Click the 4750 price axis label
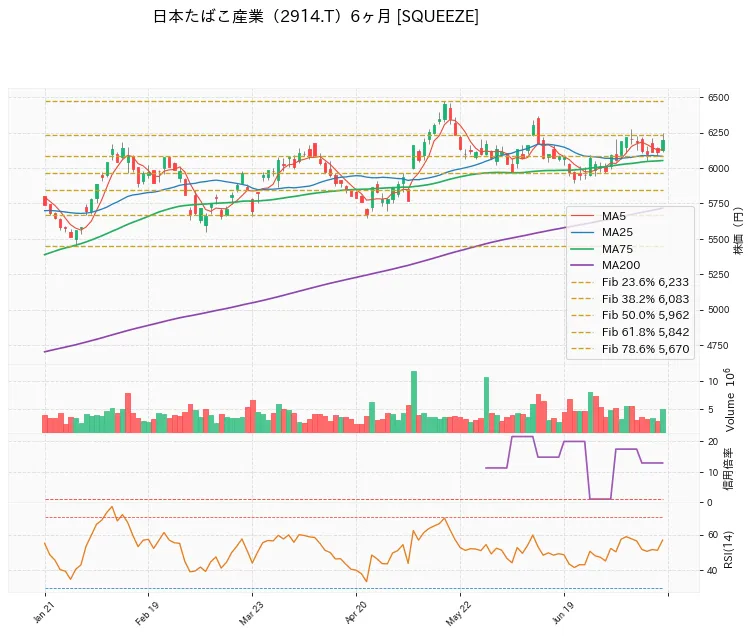 coord(718,345)
